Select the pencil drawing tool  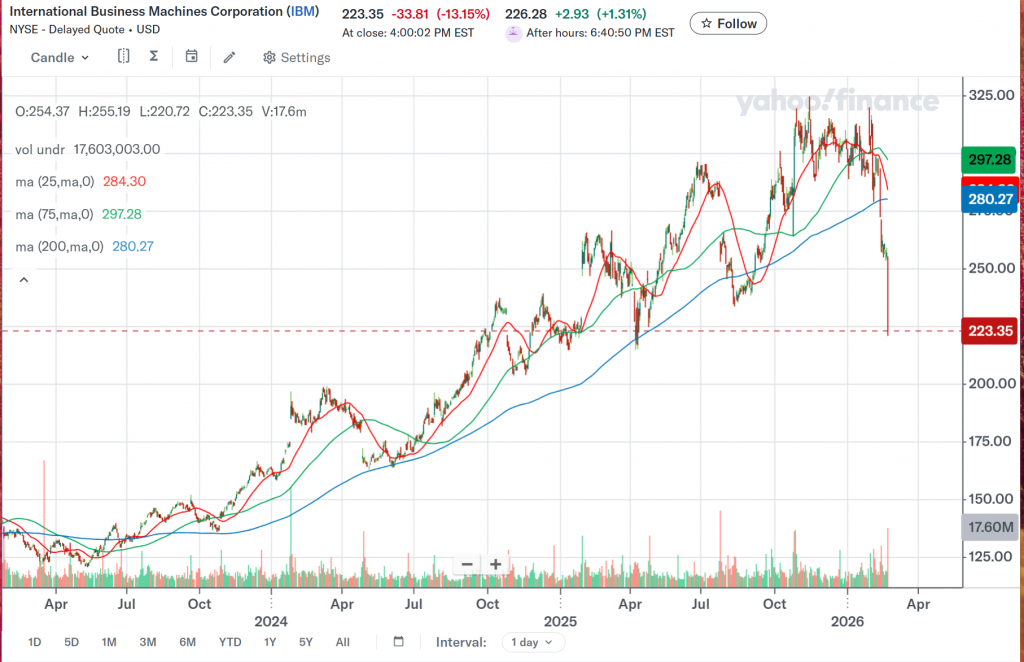[x=229, y=57]
